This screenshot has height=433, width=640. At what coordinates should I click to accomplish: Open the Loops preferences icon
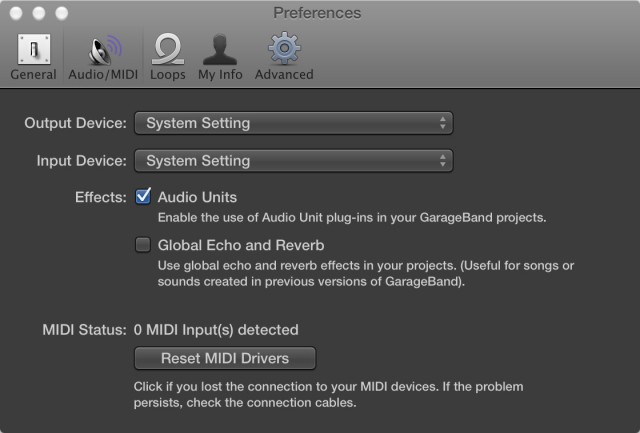click(x=168, y=47)
